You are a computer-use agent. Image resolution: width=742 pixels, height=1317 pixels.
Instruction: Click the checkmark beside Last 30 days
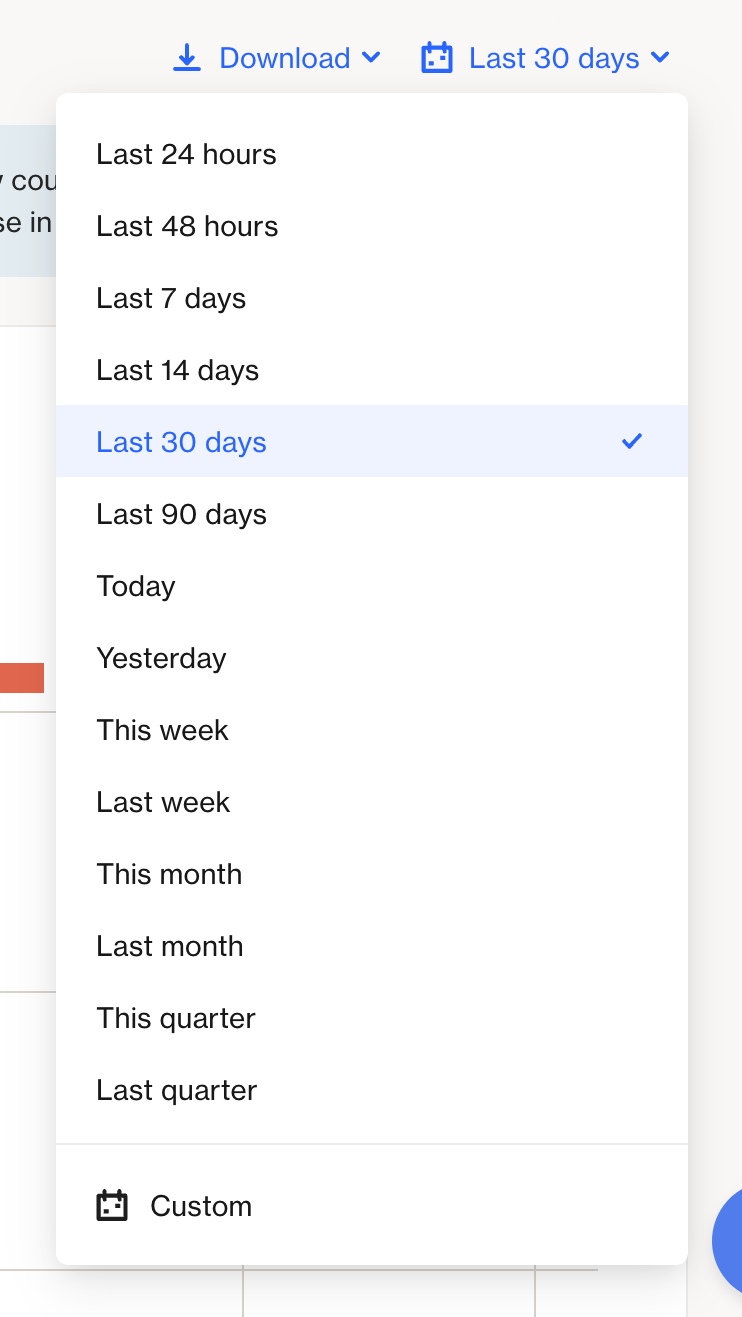pos(631,441)
